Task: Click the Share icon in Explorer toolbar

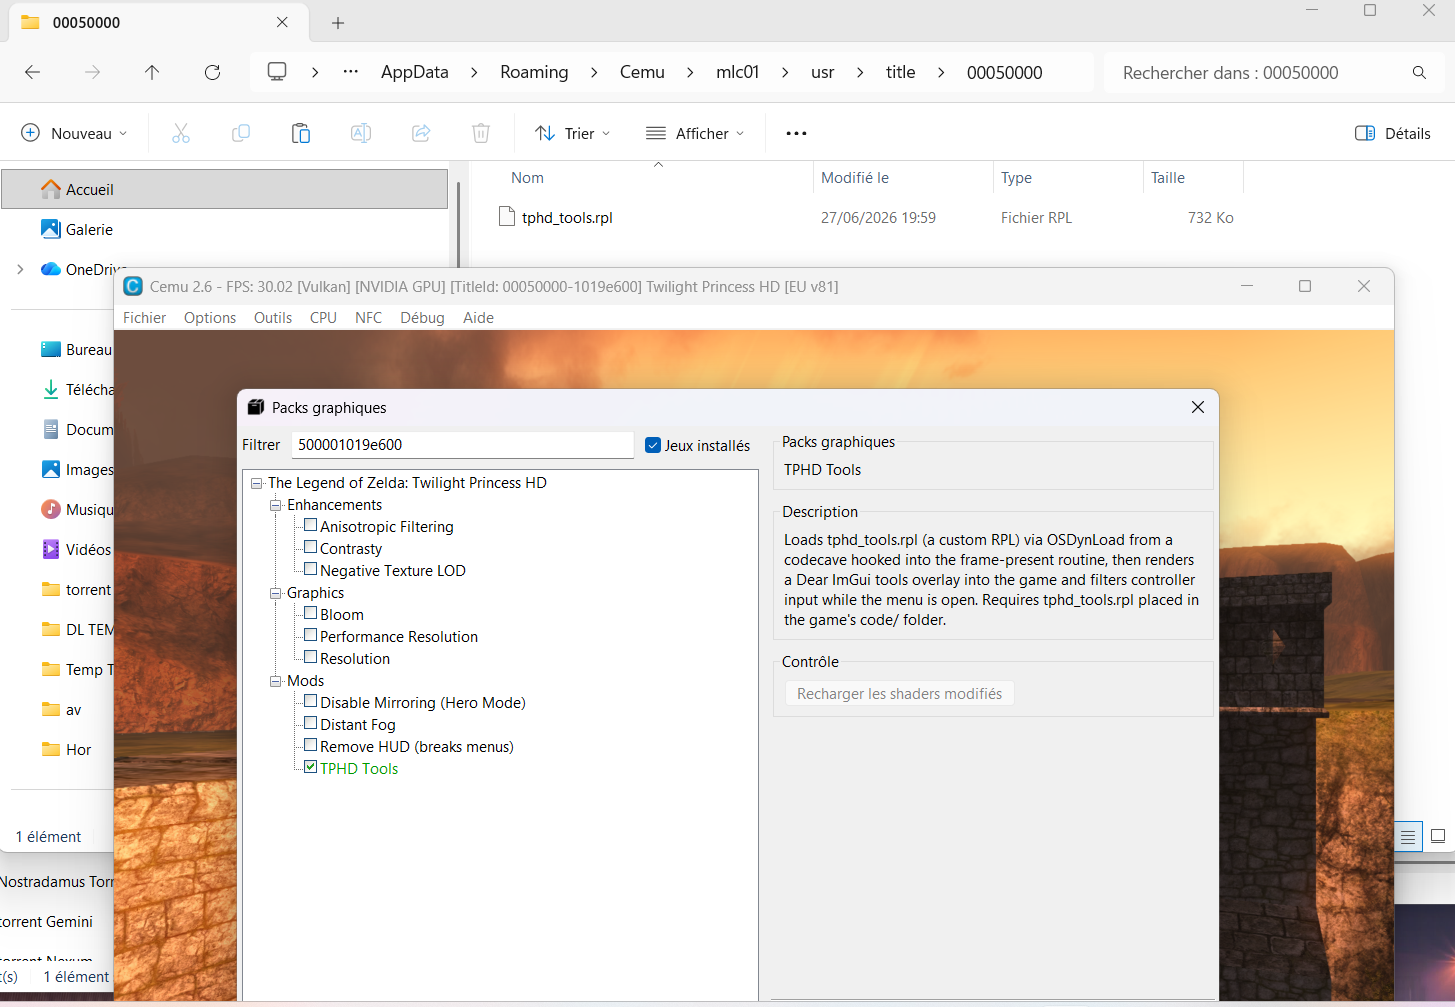Action: pyautogui.click(x=421, y=133)
